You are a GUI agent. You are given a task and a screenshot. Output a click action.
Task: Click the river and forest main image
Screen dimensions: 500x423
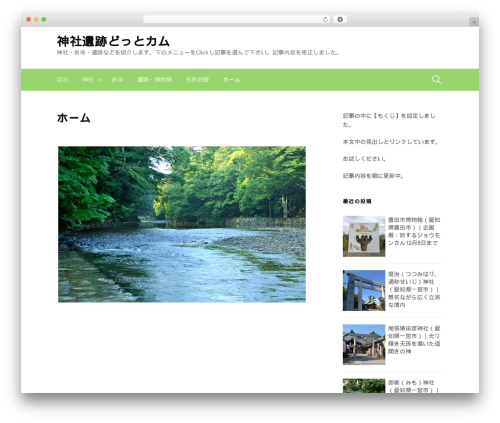(x=182, y=224)
